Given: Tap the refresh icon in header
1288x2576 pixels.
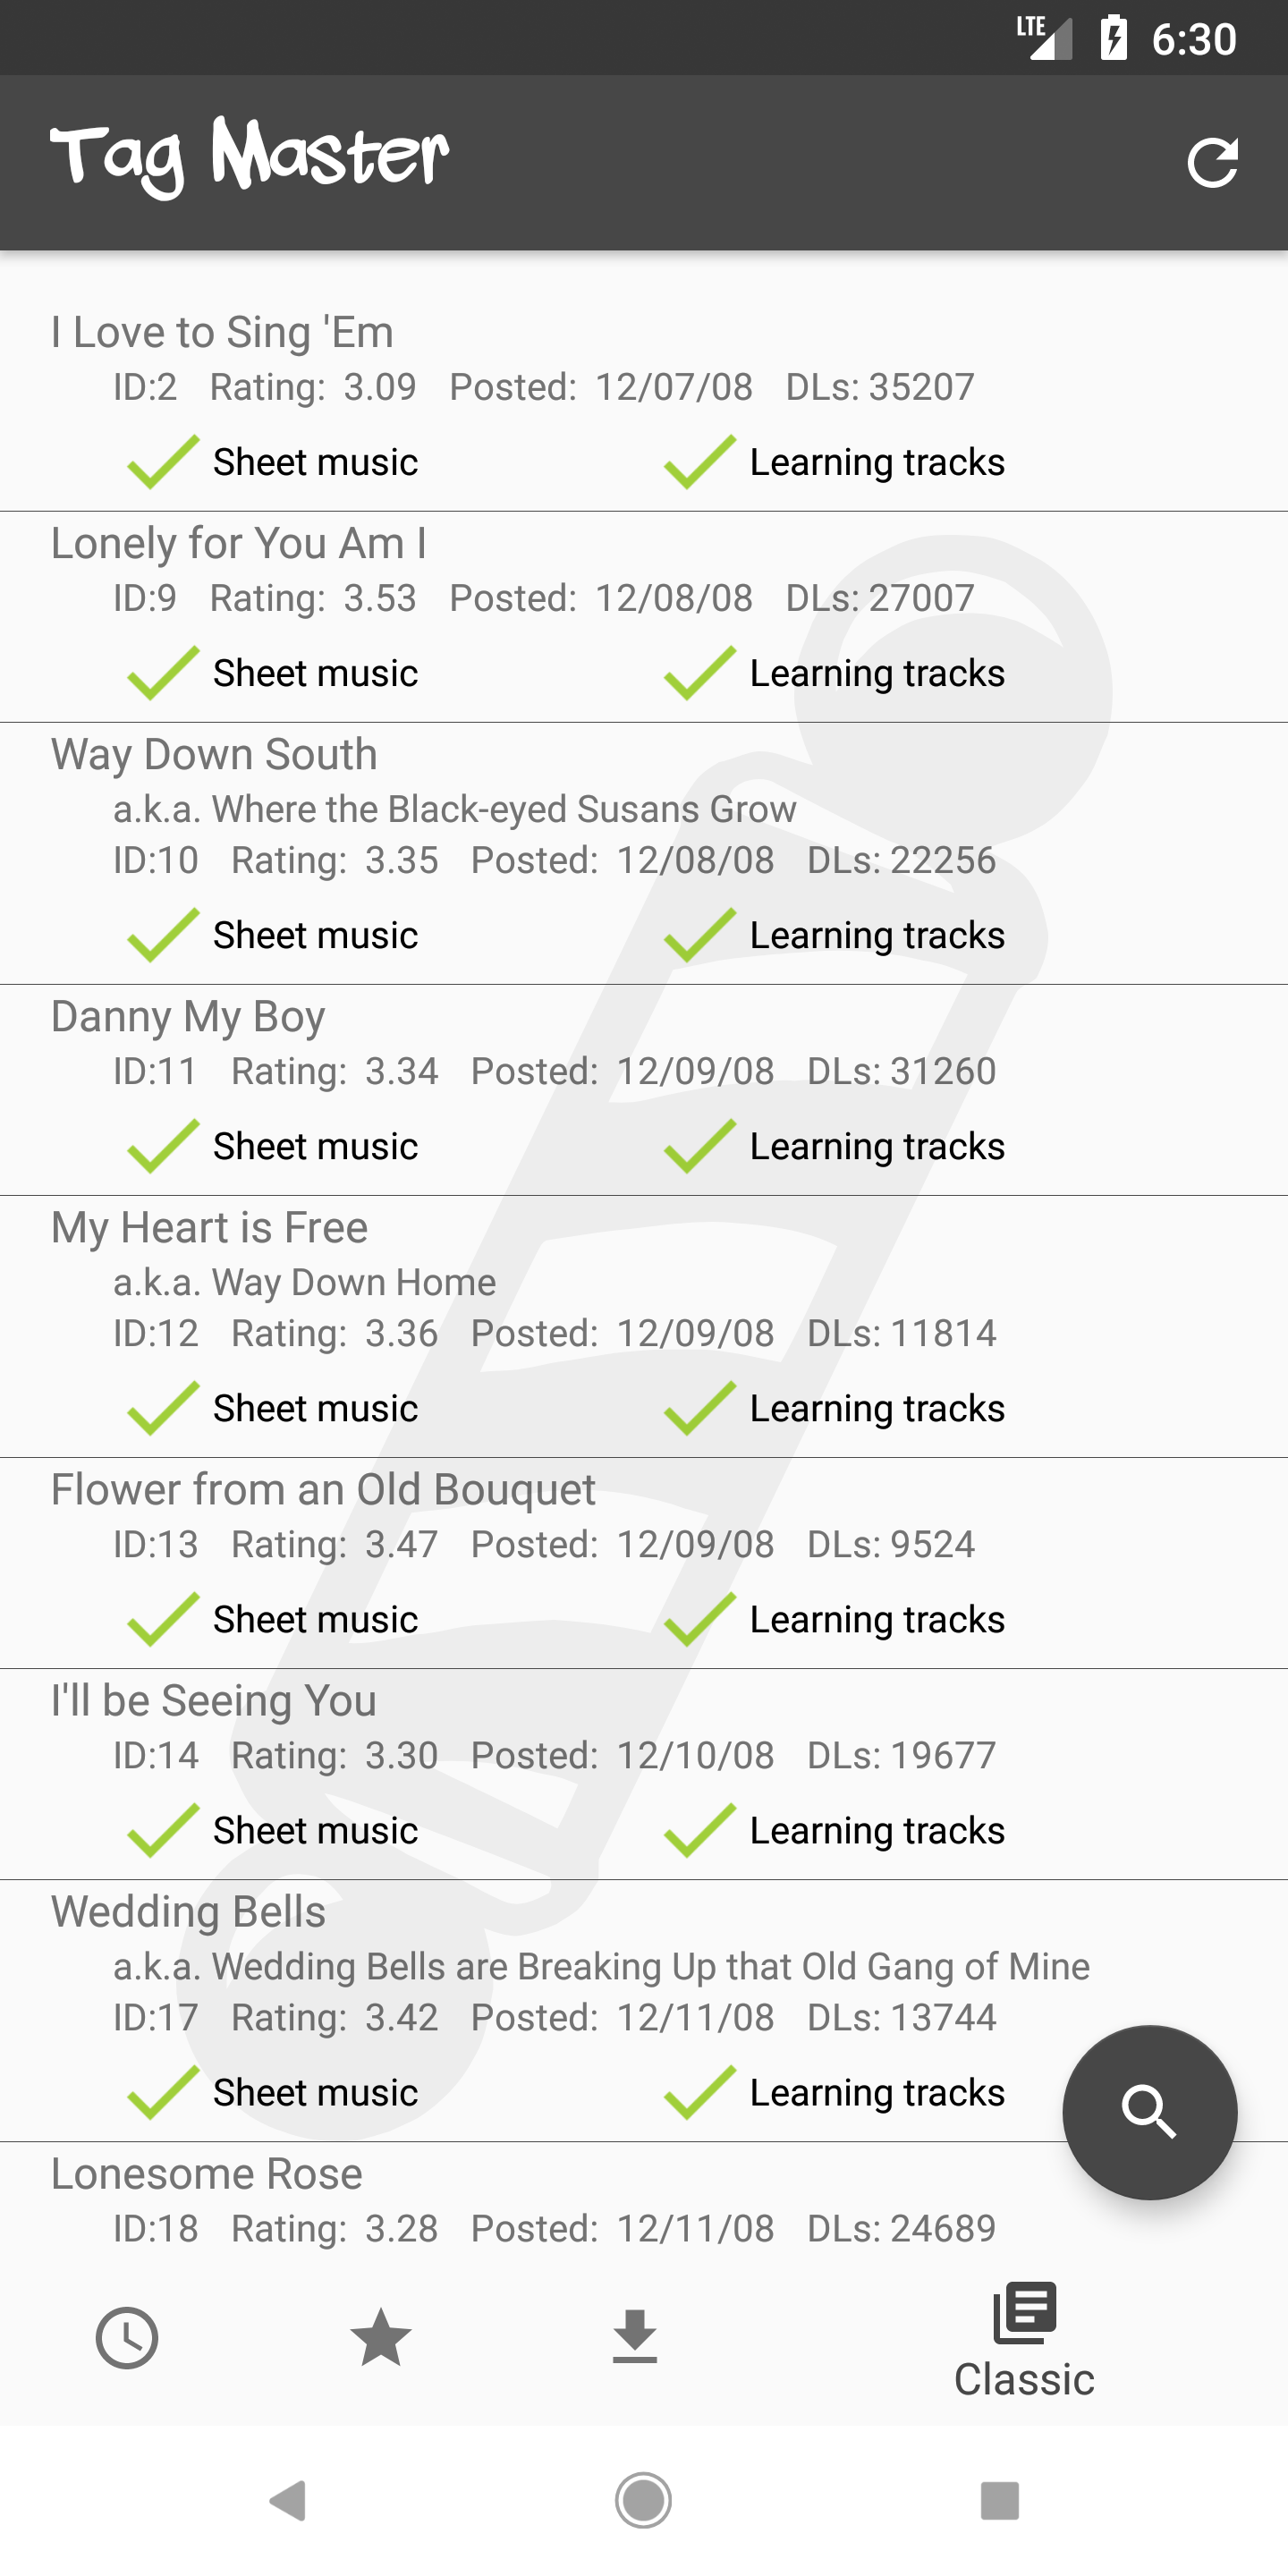Looking at the screenshot, I should coord(1212,163).
